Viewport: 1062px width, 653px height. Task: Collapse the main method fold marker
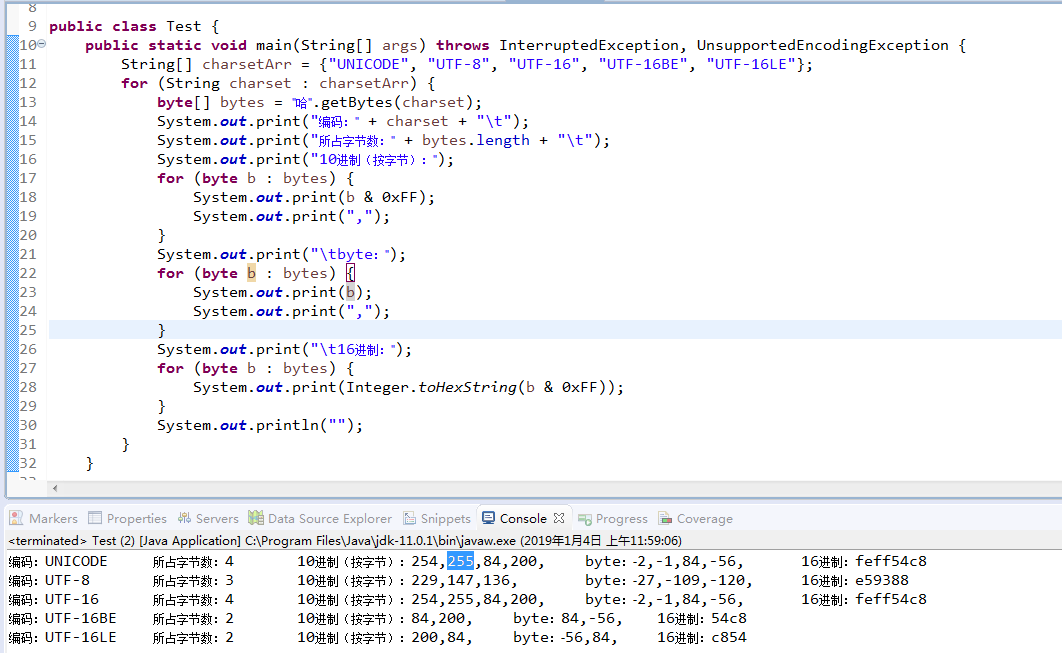pos(42,44)
